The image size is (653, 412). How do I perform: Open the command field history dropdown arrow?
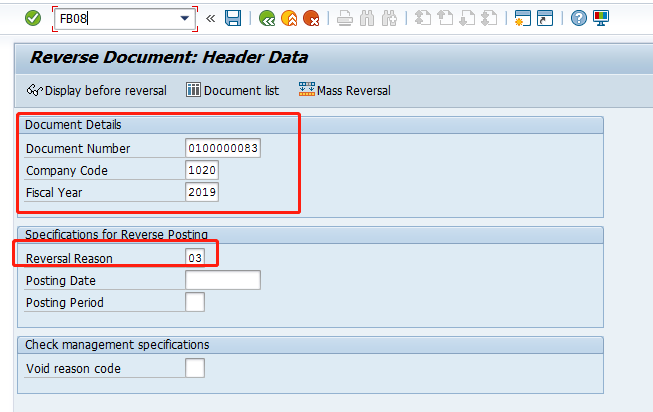coord(184,18)
